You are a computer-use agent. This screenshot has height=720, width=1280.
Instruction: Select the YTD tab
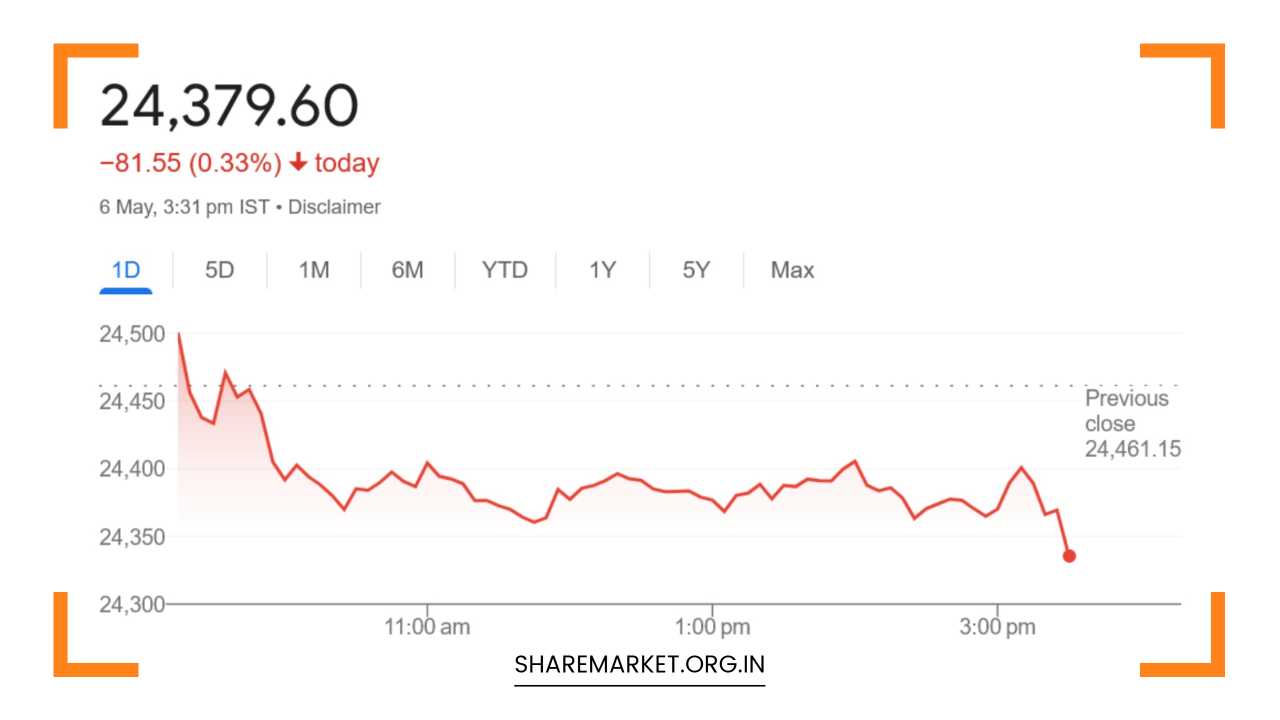[x=504, y=270]
